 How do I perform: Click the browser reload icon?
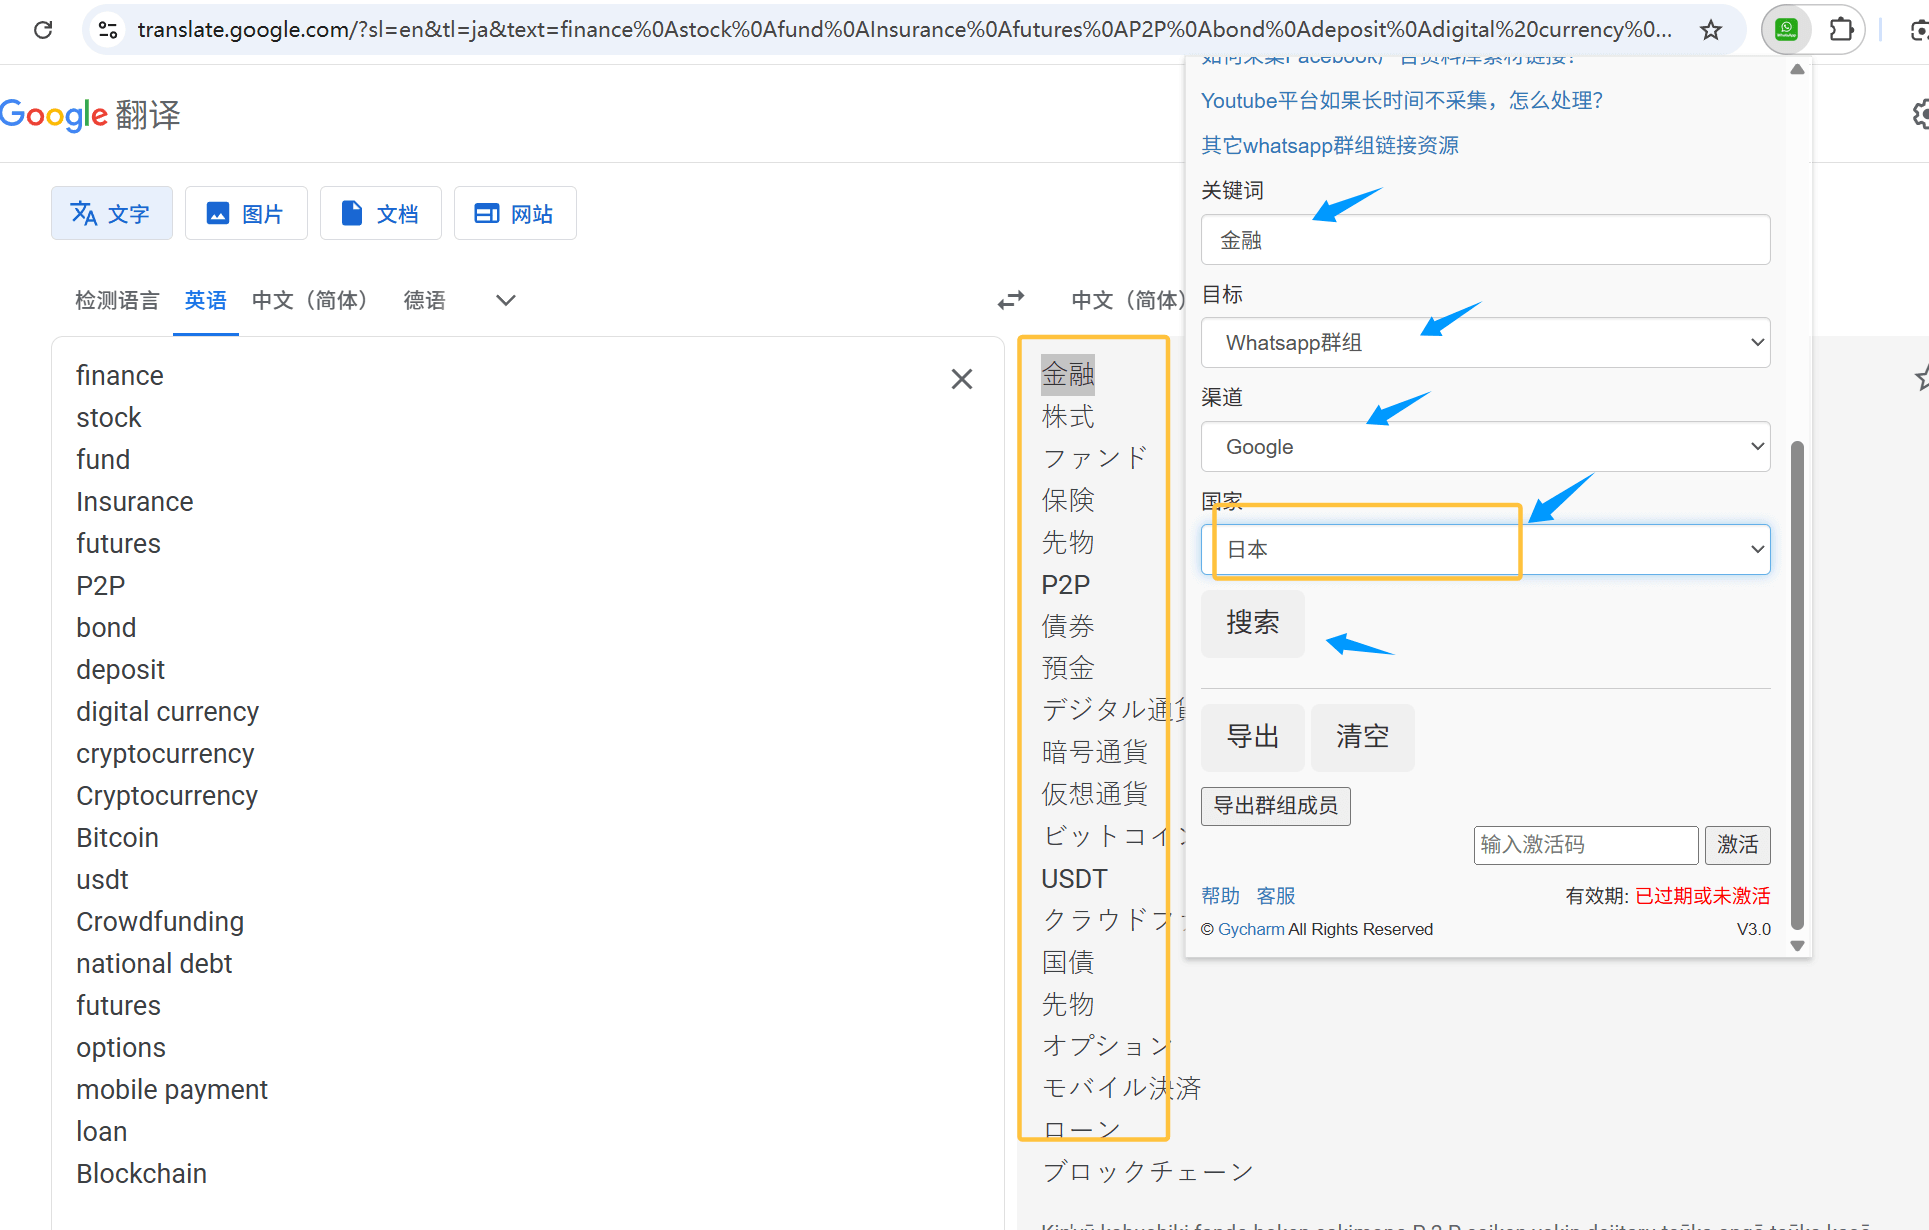(x=43, y=30)
